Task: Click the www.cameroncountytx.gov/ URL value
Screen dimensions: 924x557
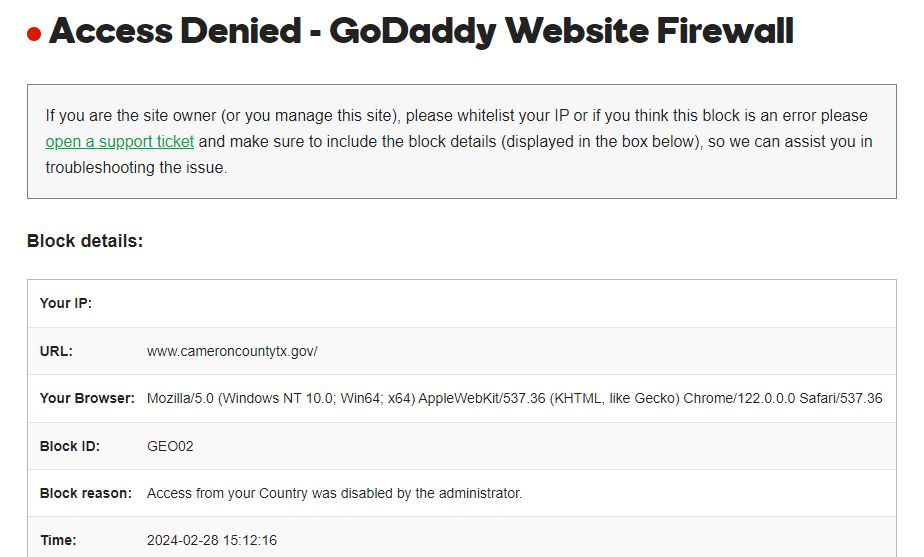Action: click(x=232, y=351)
